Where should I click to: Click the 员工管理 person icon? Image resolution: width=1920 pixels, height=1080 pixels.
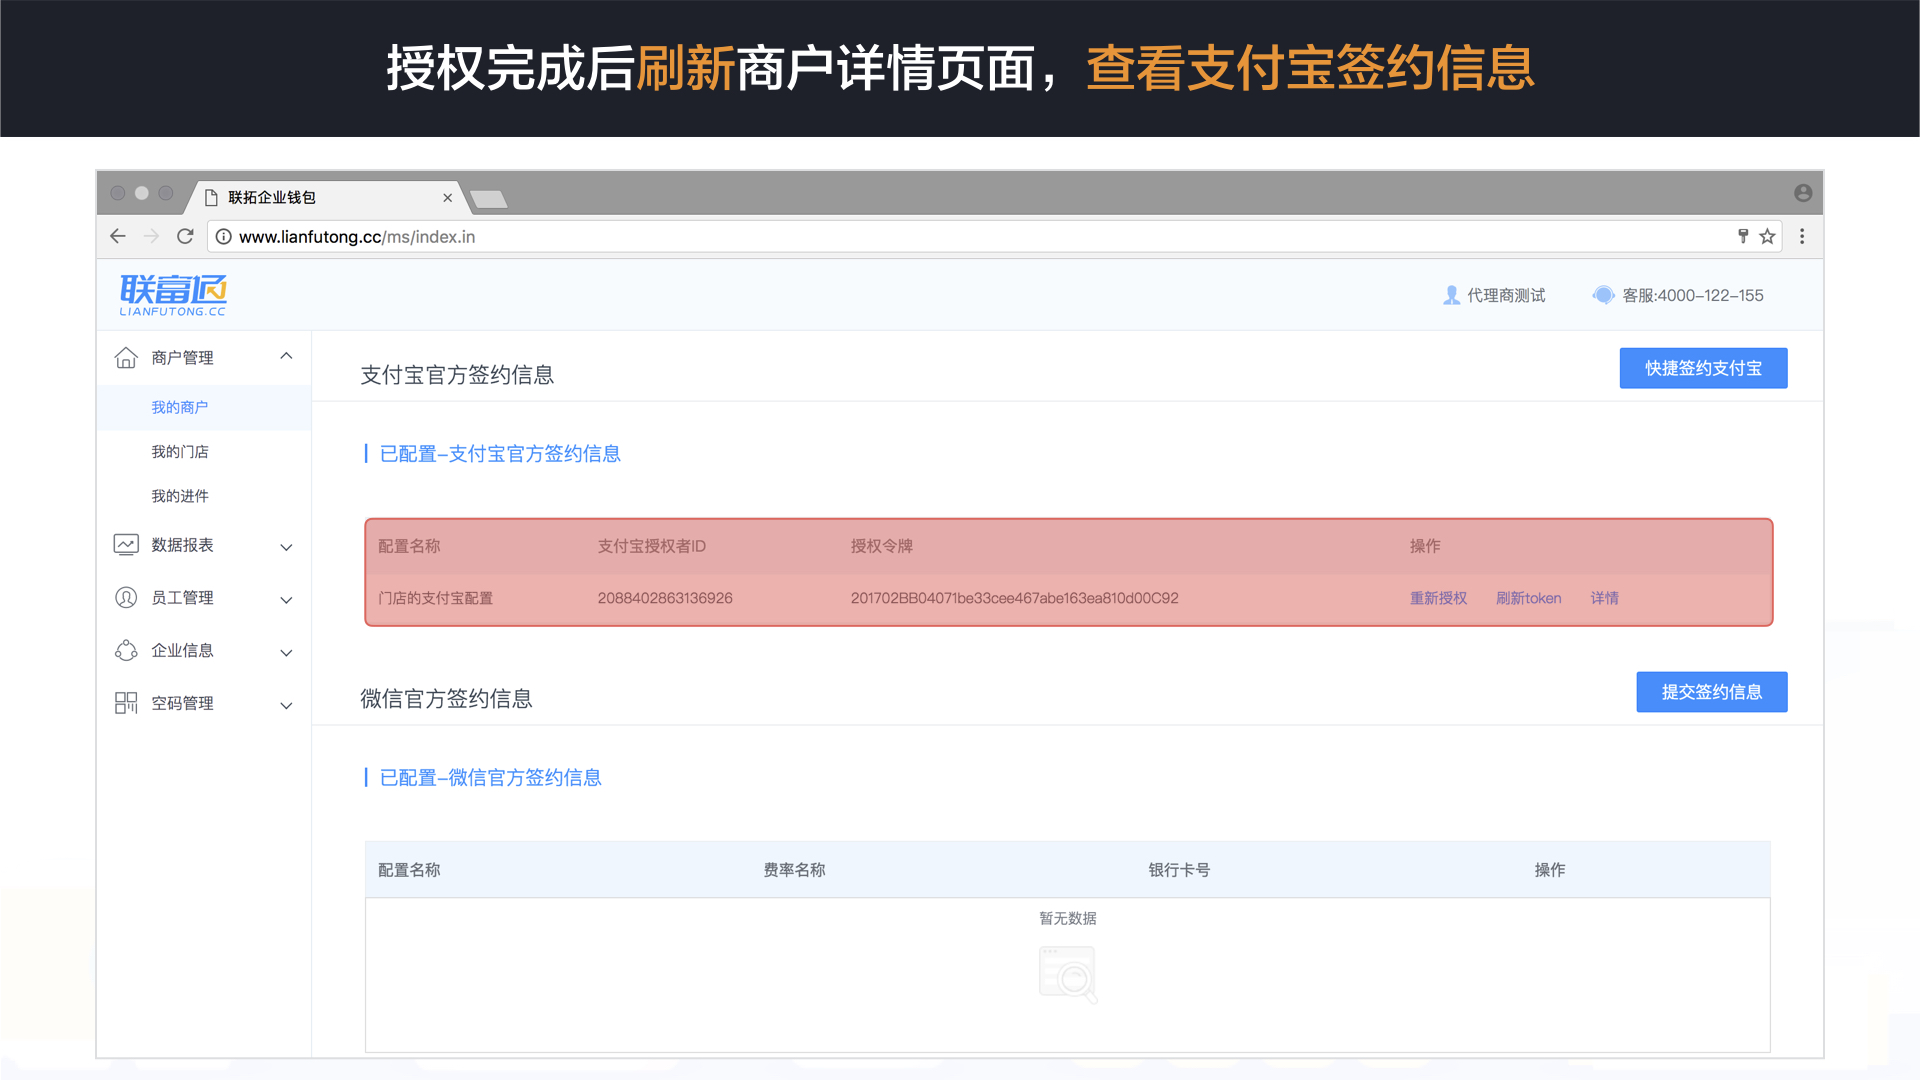pos(126,598)
